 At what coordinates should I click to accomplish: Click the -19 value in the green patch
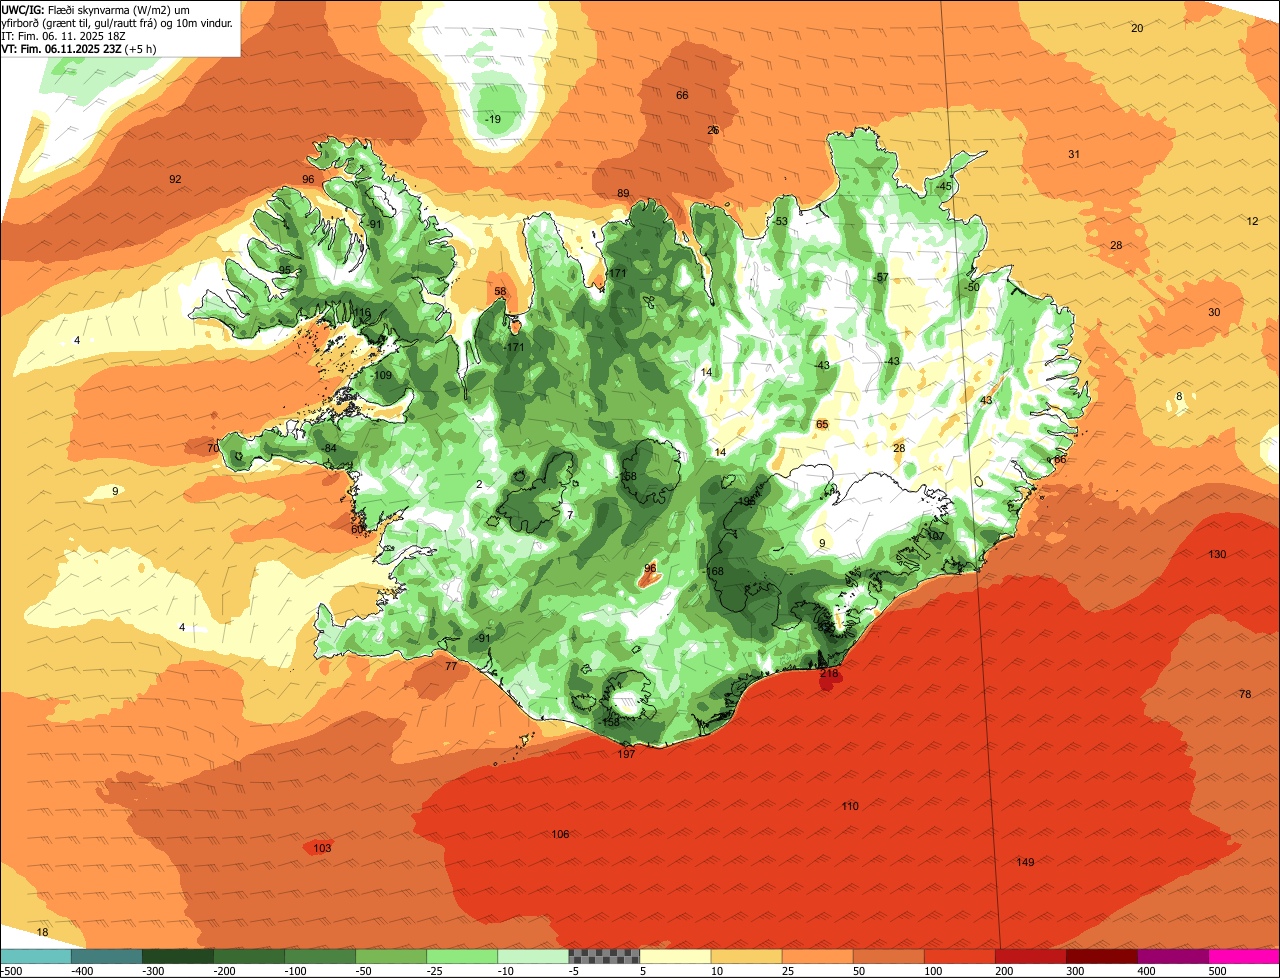(492, 119)
